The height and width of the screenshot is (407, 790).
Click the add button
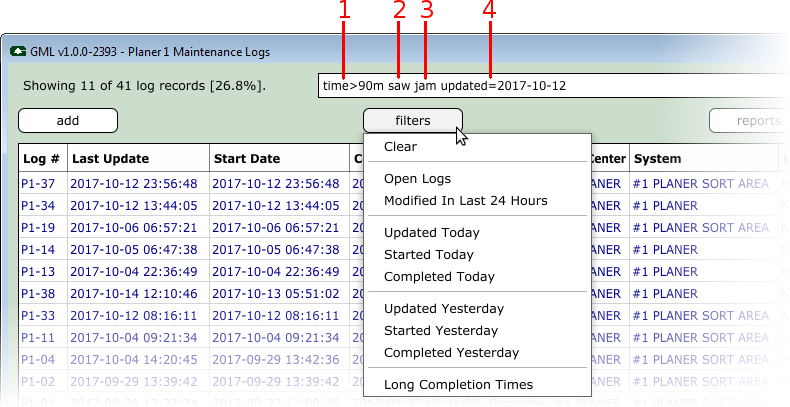click(68, 121)
